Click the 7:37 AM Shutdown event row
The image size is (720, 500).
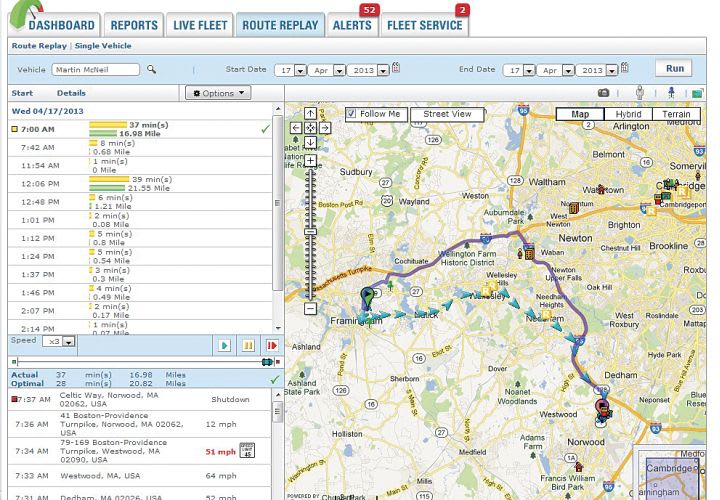coord(140,399)
